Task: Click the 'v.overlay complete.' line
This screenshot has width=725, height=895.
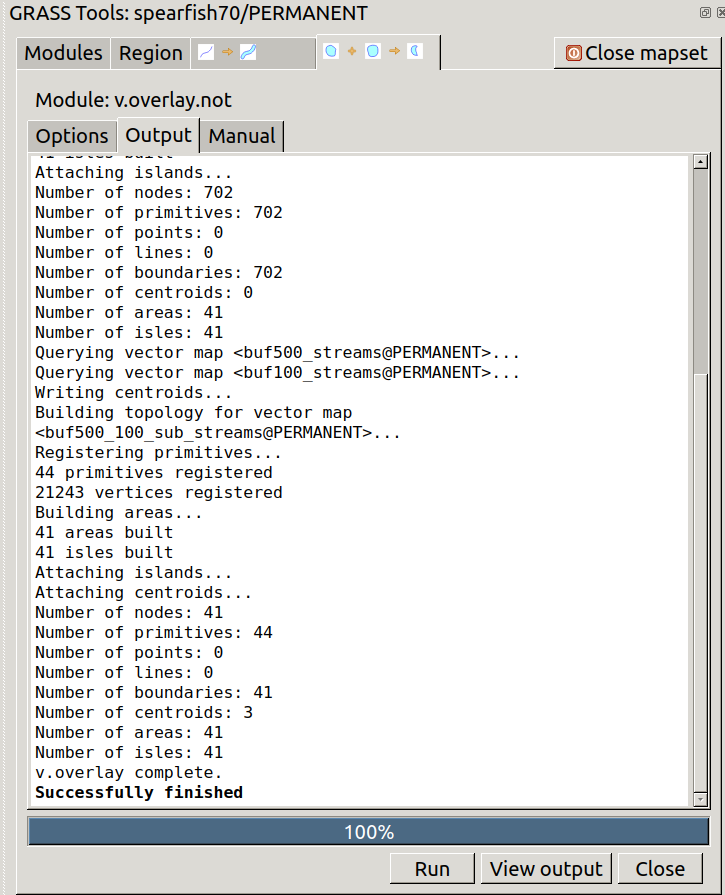Action: pyautogui.click(x=128, y=772)
